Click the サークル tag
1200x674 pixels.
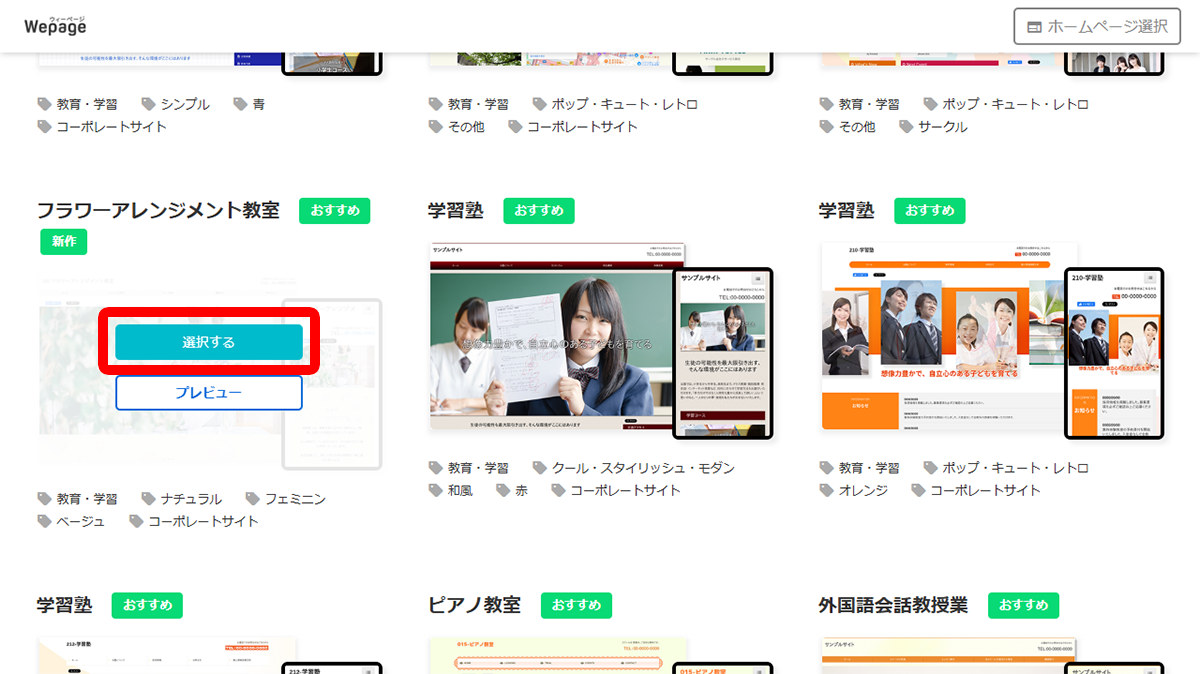tap(943, 127)
